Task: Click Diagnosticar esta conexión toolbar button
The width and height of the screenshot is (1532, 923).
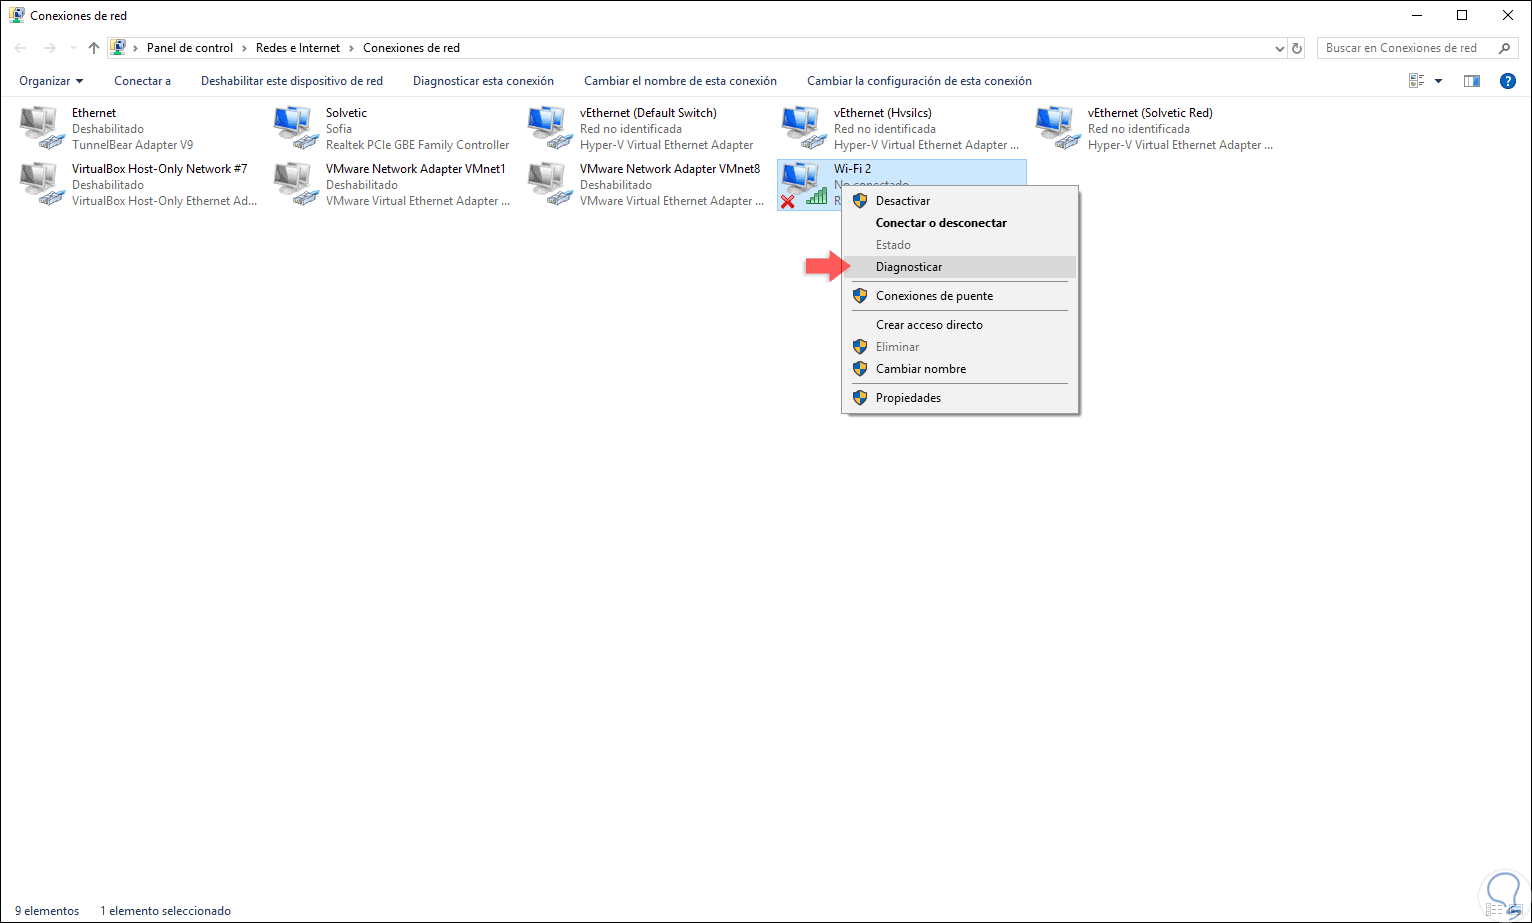Action: 483,81
